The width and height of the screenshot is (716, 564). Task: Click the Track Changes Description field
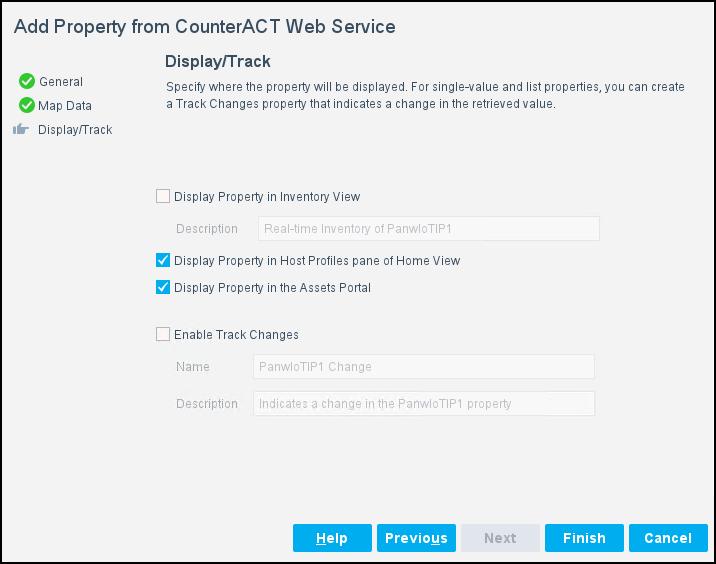point(424,404)
